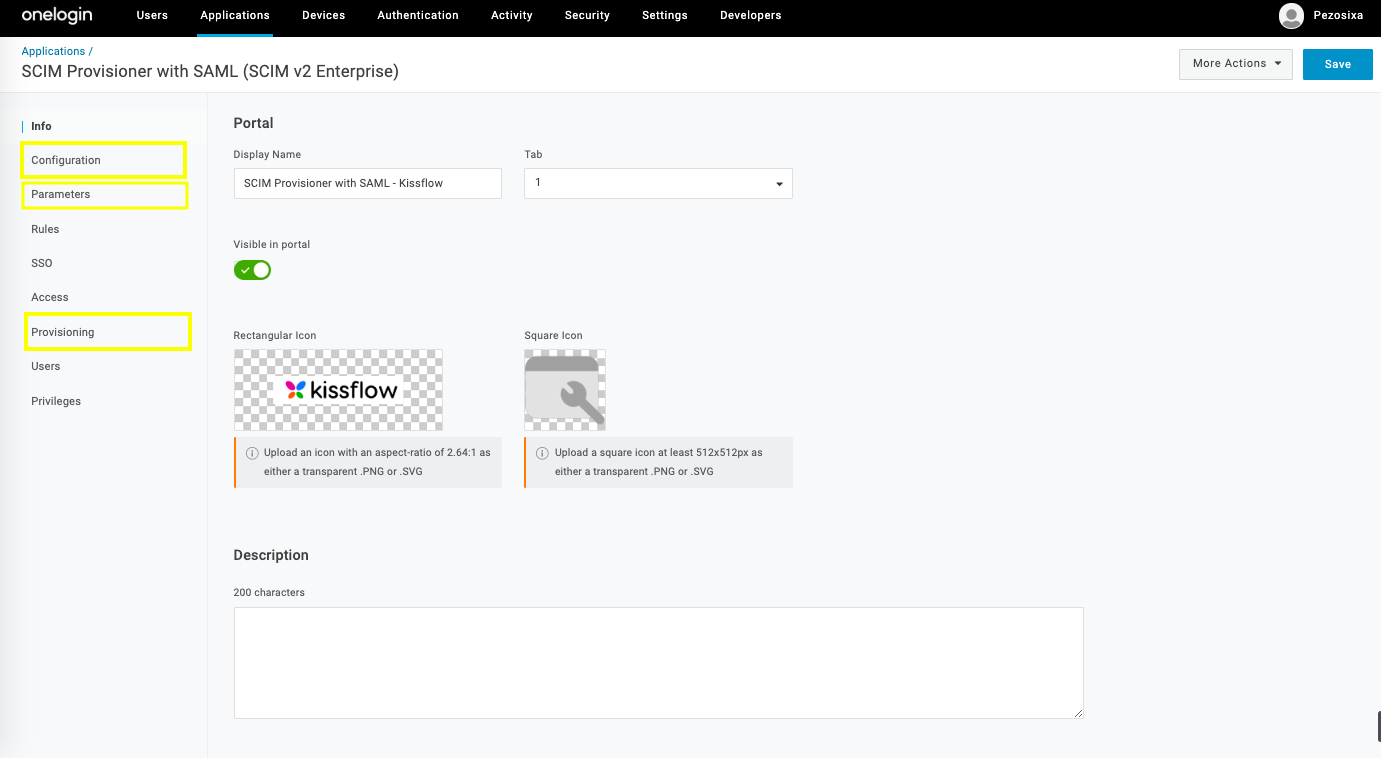Viewport: 1381px width, 758px height.
Task: Select the Info sidebar tab
Action: [41, 126]
